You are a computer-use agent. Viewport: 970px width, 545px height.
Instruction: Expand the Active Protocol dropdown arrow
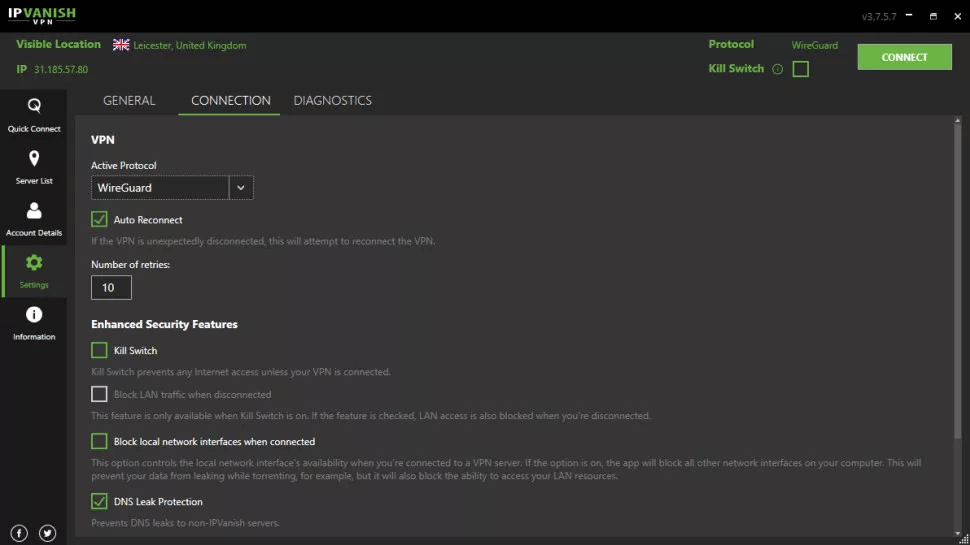pyautogui.click(x=241, y=187)
